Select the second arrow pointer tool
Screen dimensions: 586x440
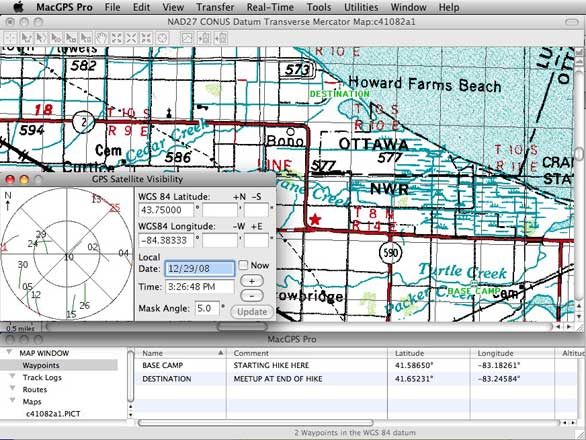pos(41,38)
